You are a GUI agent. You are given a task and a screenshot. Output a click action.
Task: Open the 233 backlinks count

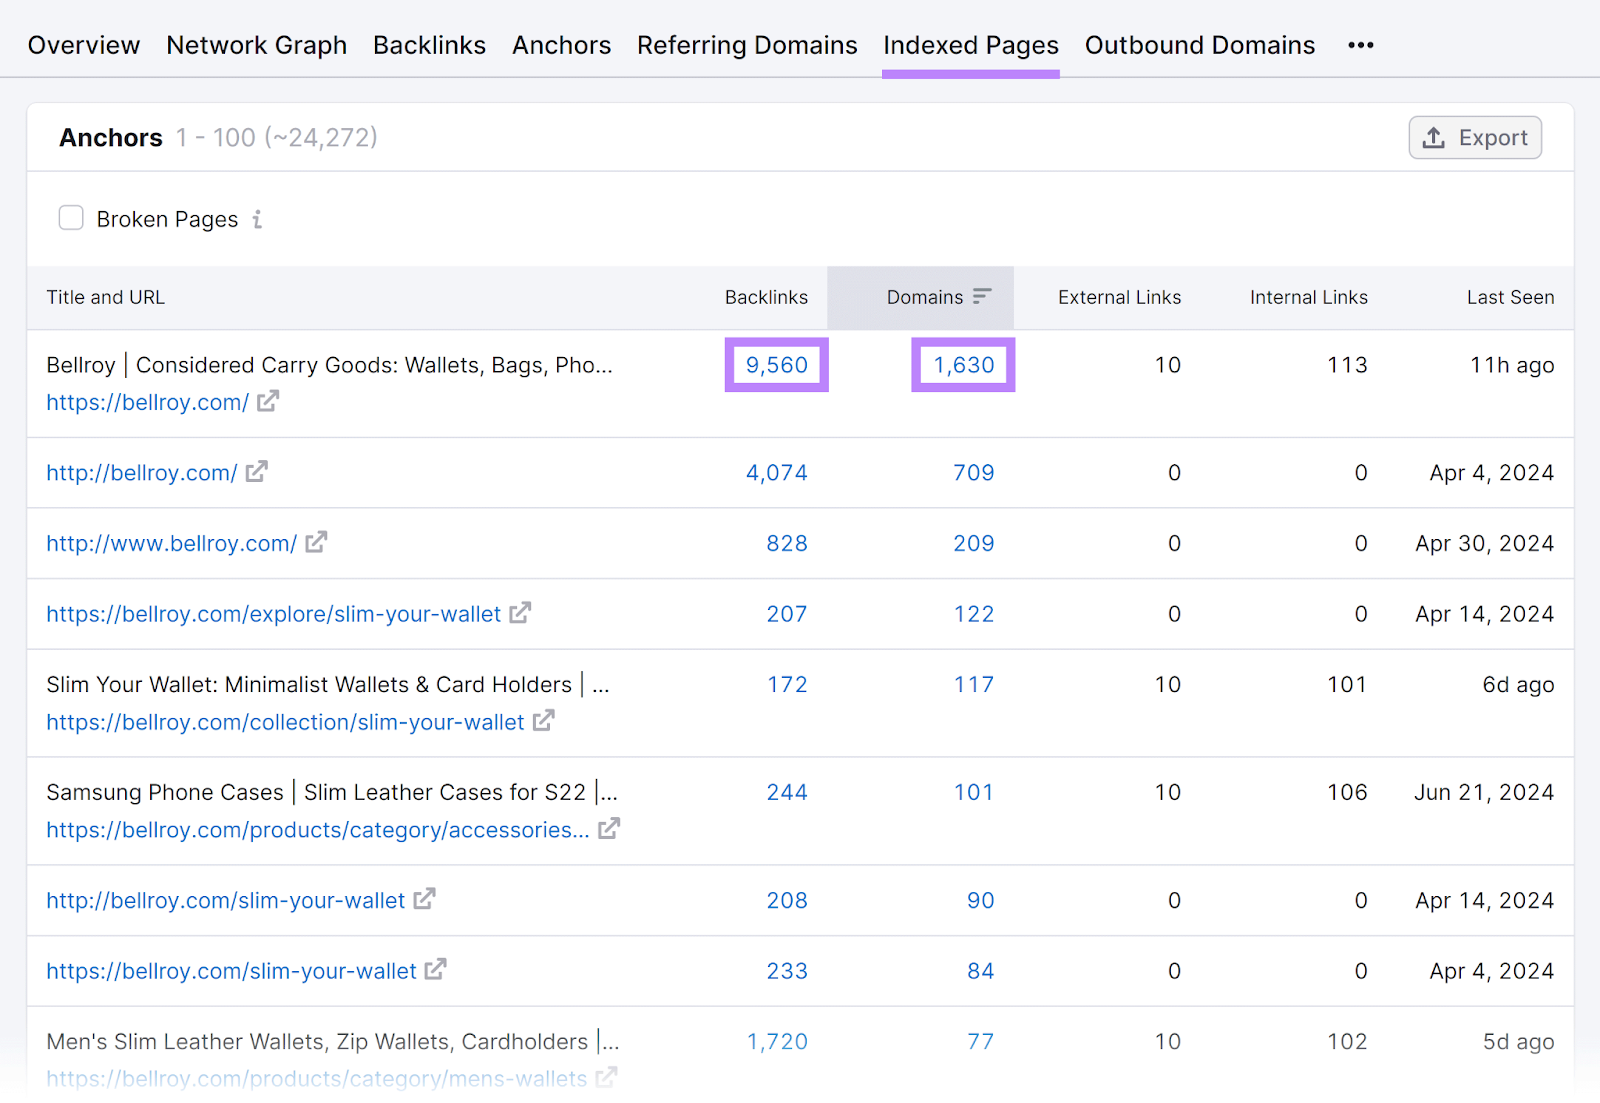point(787,971)
